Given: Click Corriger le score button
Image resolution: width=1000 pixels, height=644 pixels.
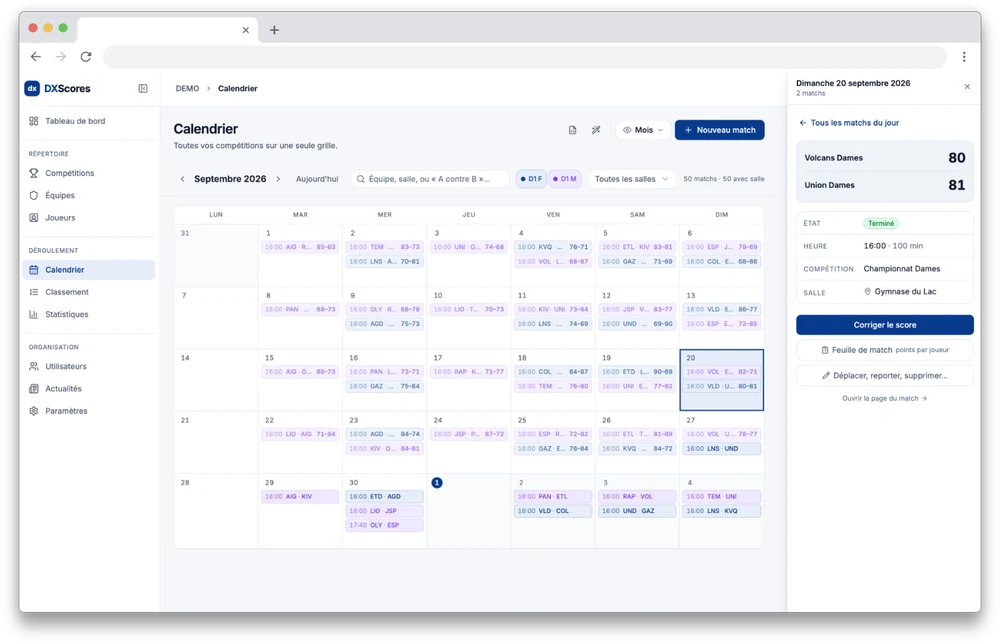Looking at the screenshot, I should 885,325.
